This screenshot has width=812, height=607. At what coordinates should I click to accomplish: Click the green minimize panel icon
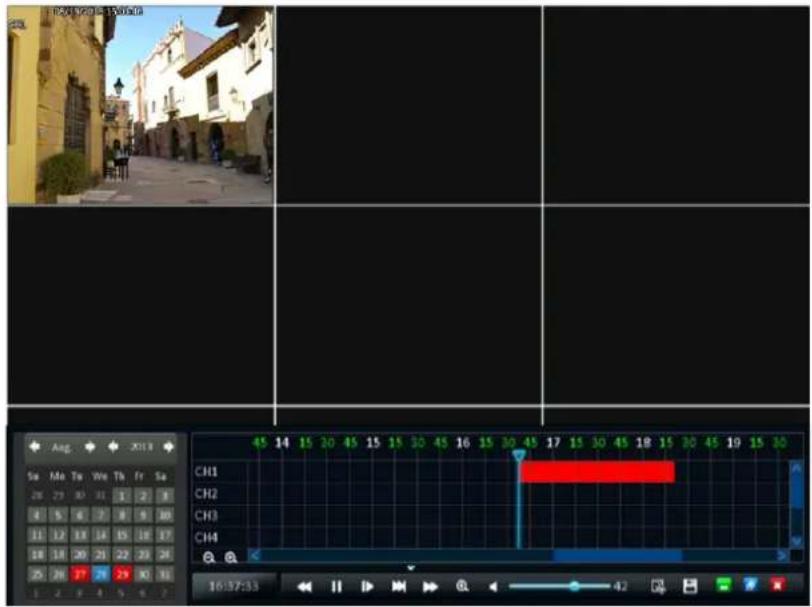pyautogui.click(x=723, y=585)
